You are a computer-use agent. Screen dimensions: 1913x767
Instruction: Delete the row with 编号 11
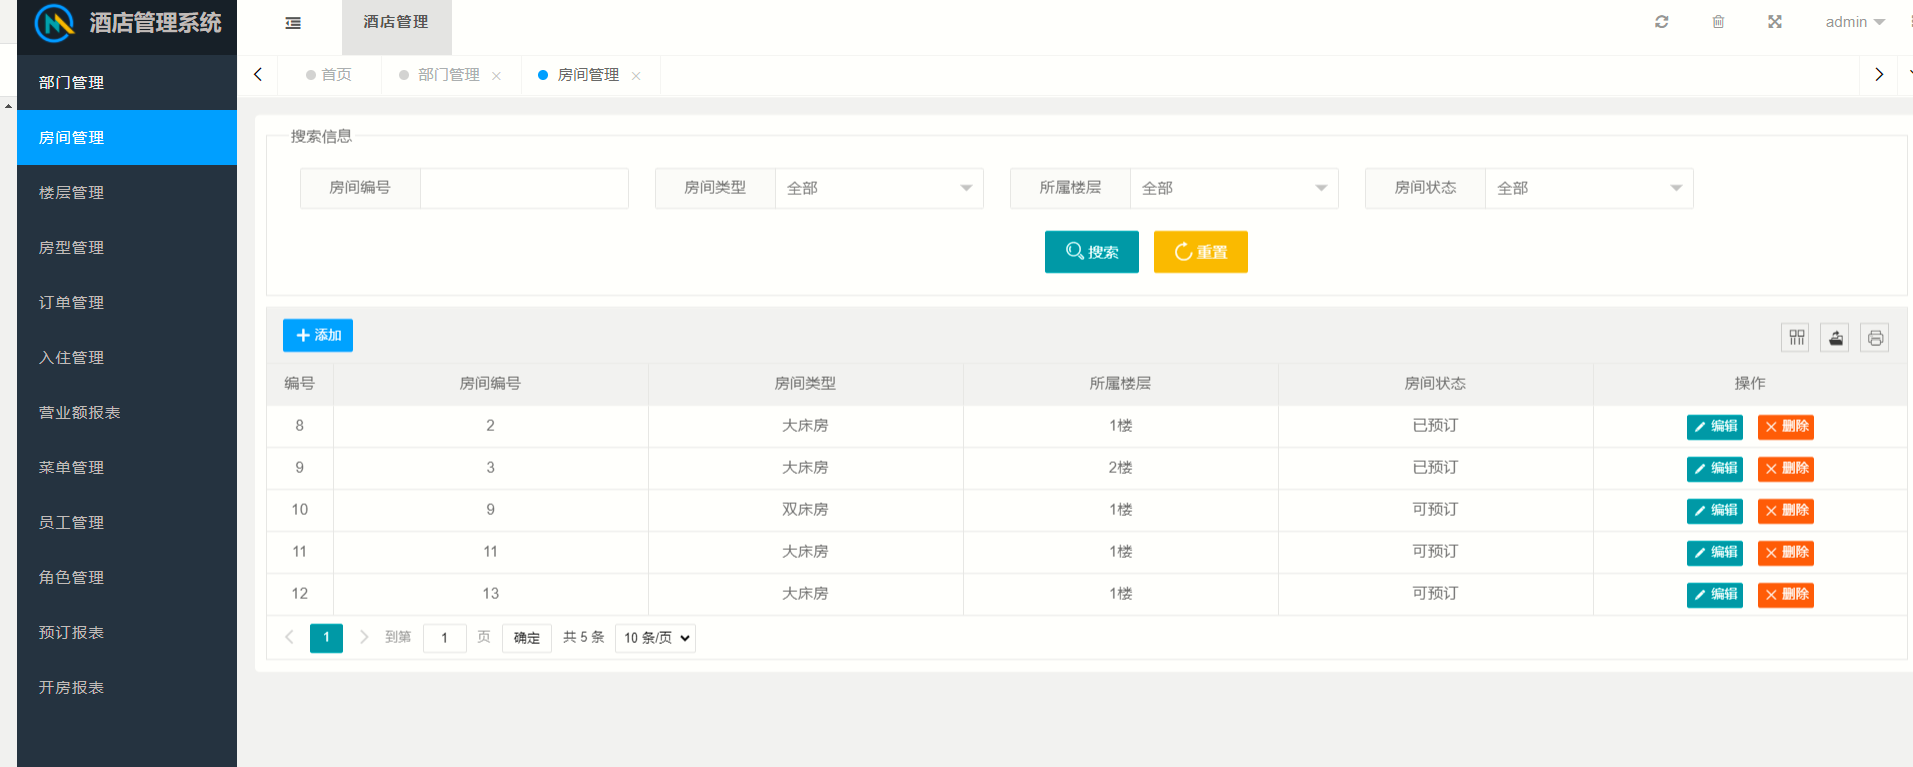coord(1786,553)
